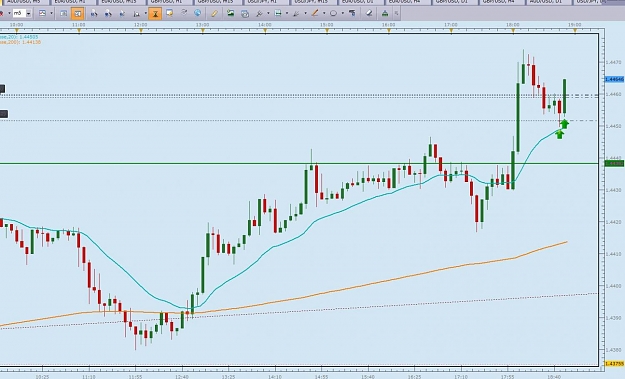Select the chart type picture icon
The width and height of the screenshot is (625, 379).
43,14
